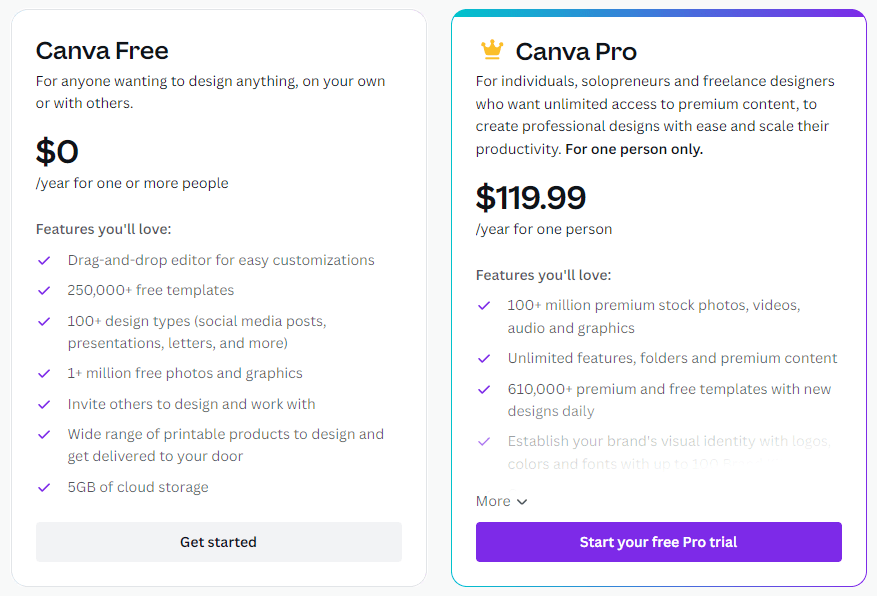
Task: Click the gold crown icon beside Canva Pro
Action: pyautogui.click(x=491, y=51)
